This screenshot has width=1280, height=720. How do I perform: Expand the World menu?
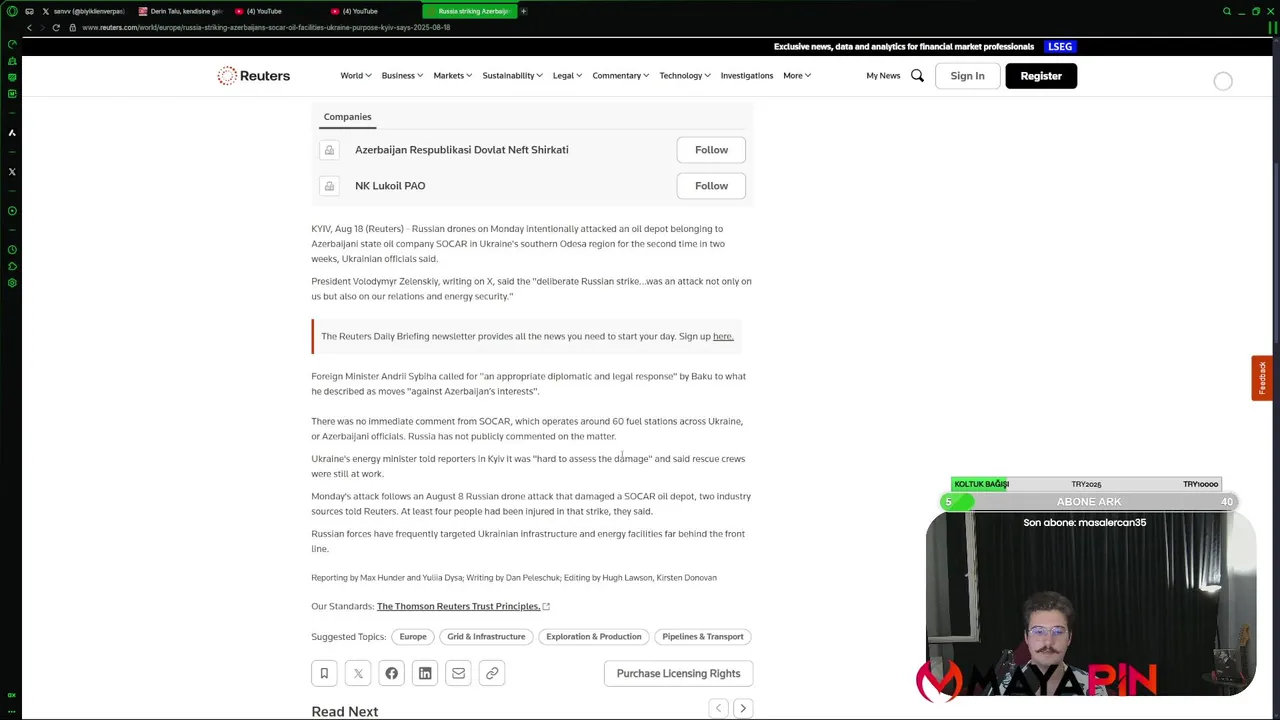356,75
